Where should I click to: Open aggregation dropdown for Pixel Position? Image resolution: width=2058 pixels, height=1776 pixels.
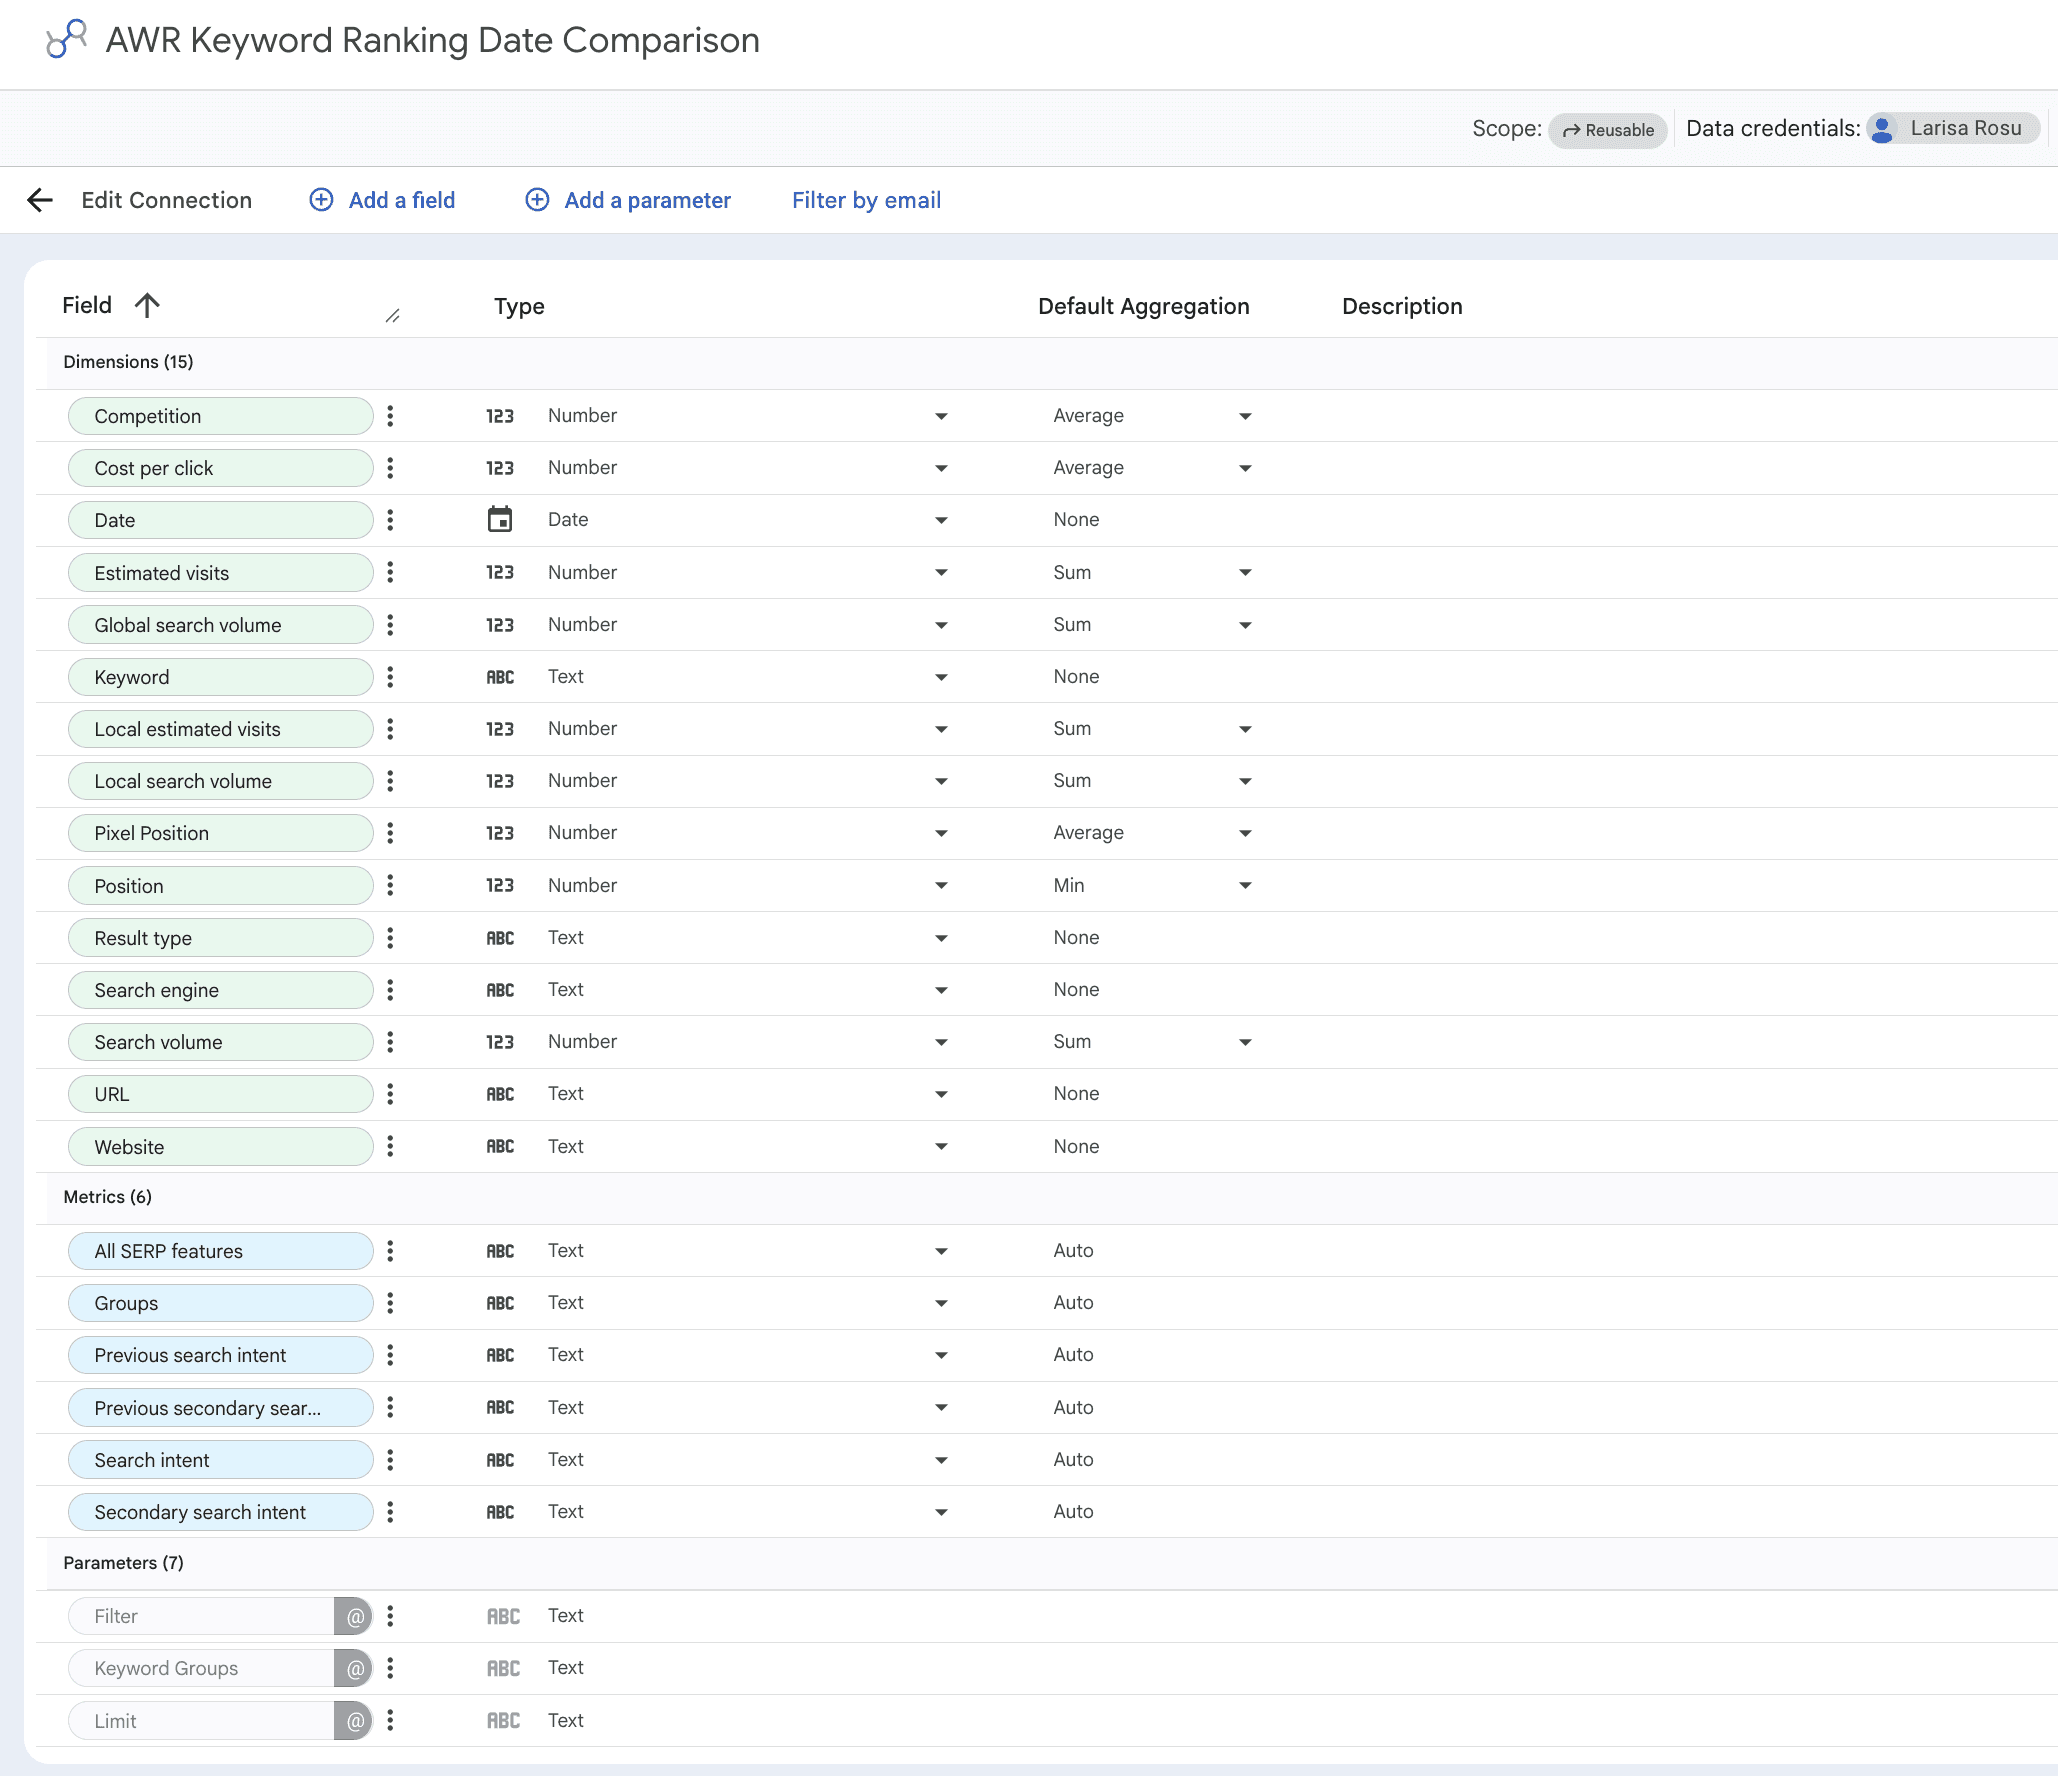[x=1245, y=833]
